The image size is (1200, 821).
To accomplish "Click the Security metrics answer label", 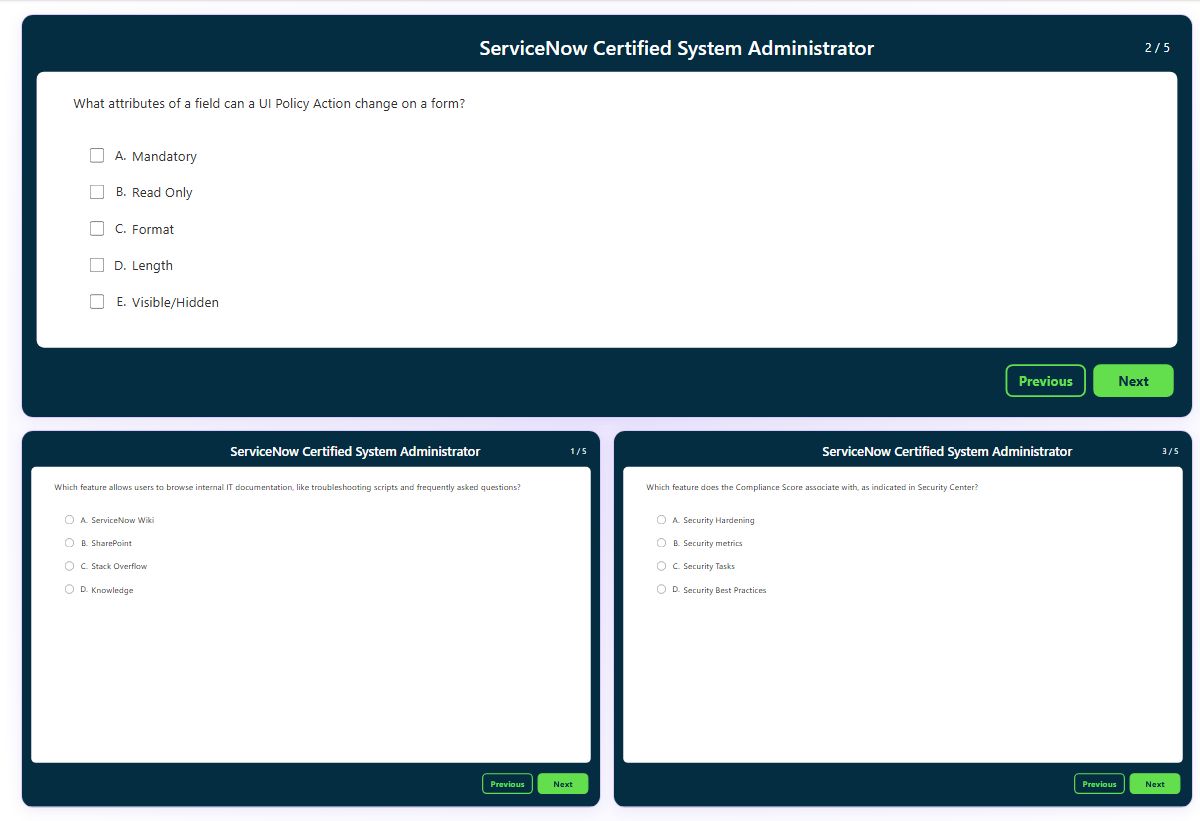I will [713, 543].
